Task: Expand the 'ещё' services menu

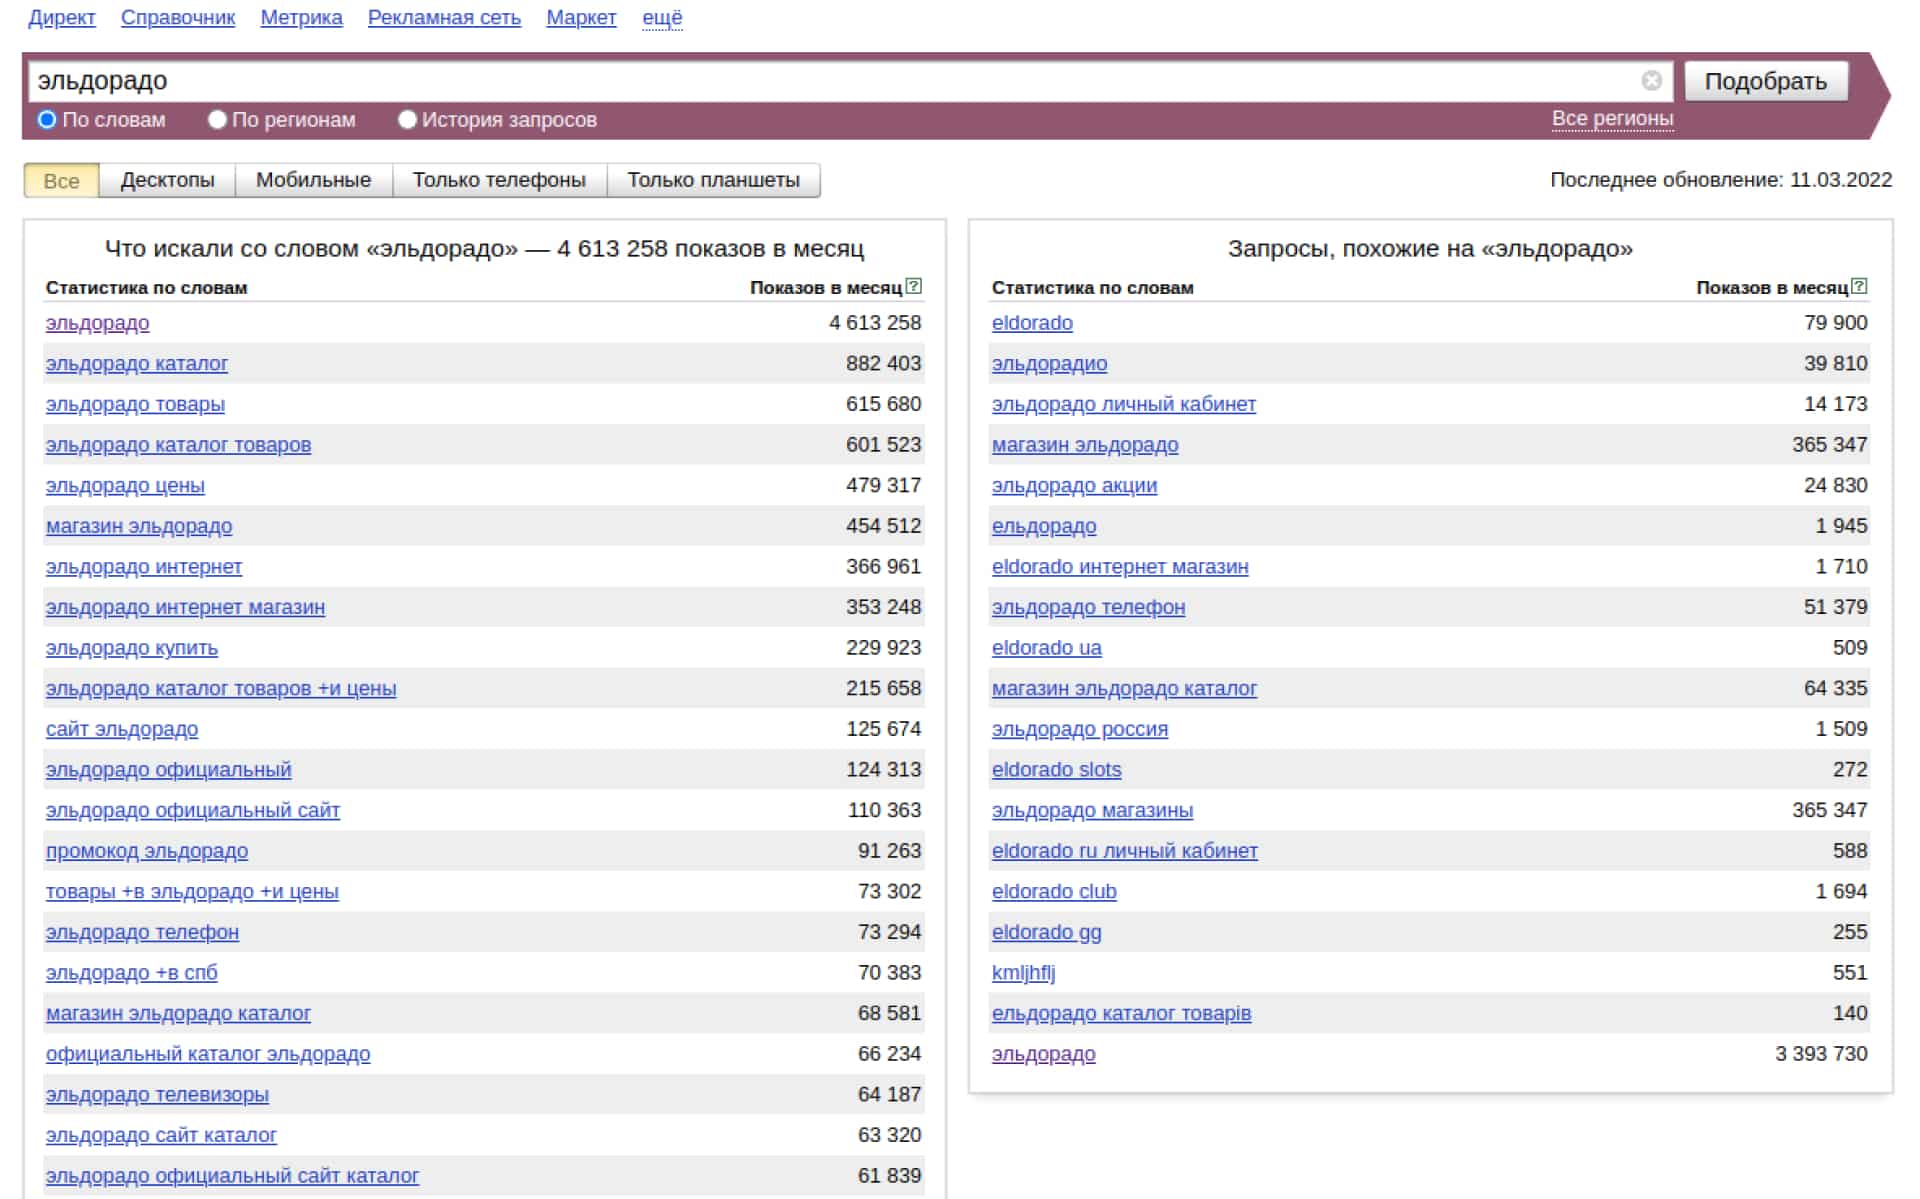Action: (662, 18)
